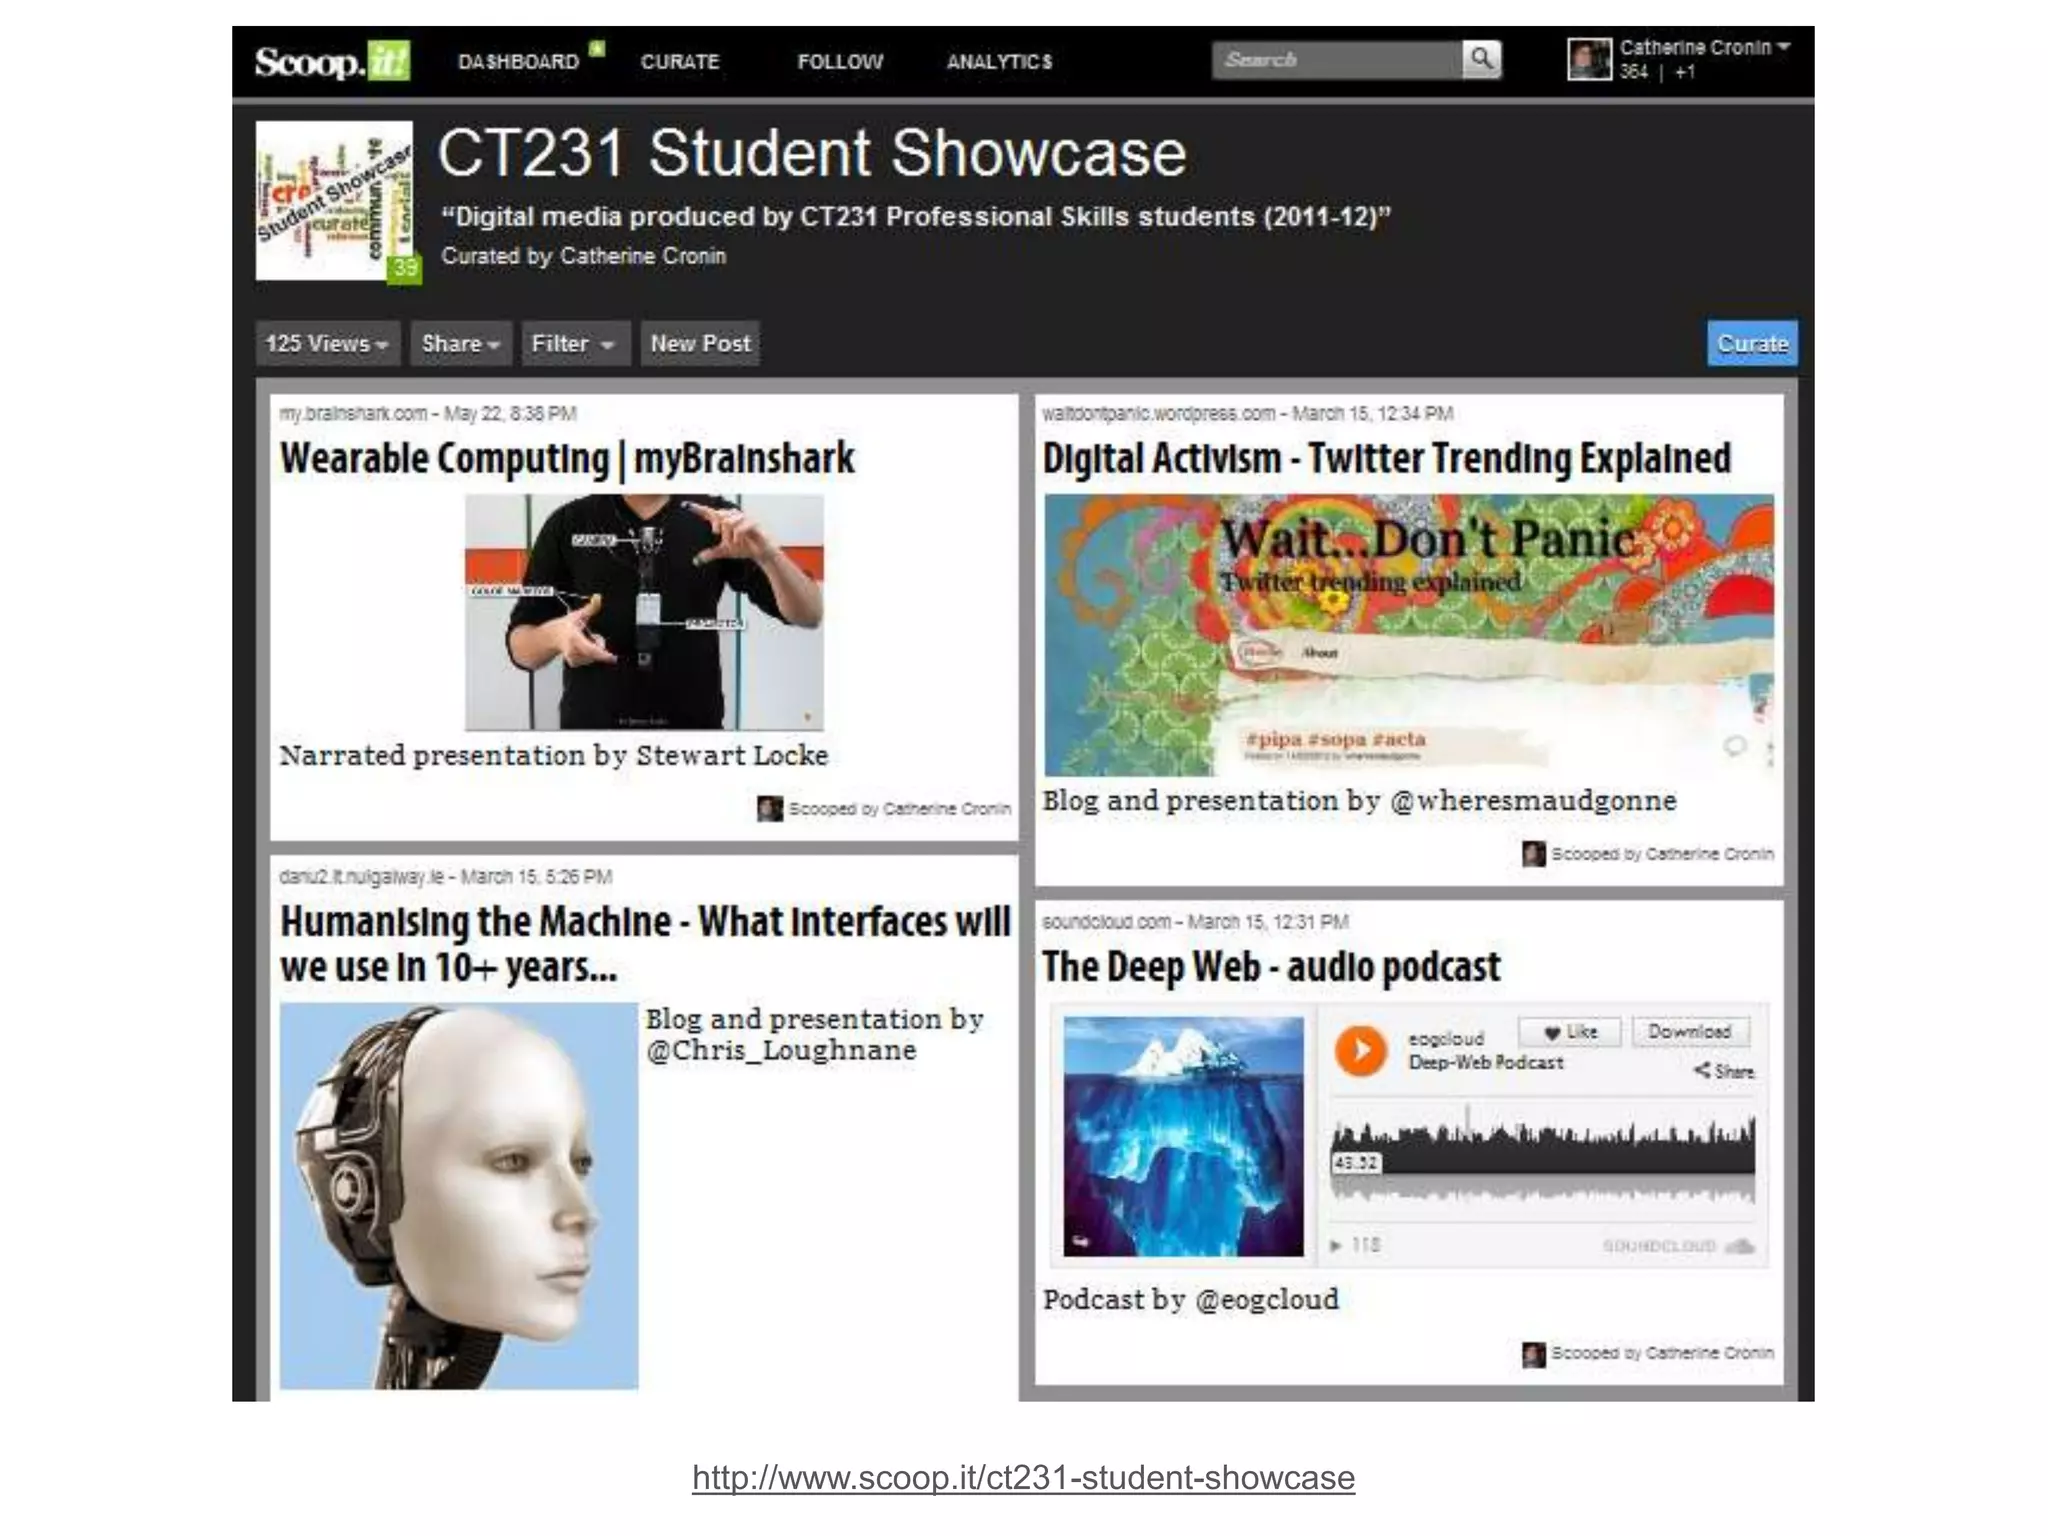Click the green 39 badge on topic icon

click(x=404, y=268)
